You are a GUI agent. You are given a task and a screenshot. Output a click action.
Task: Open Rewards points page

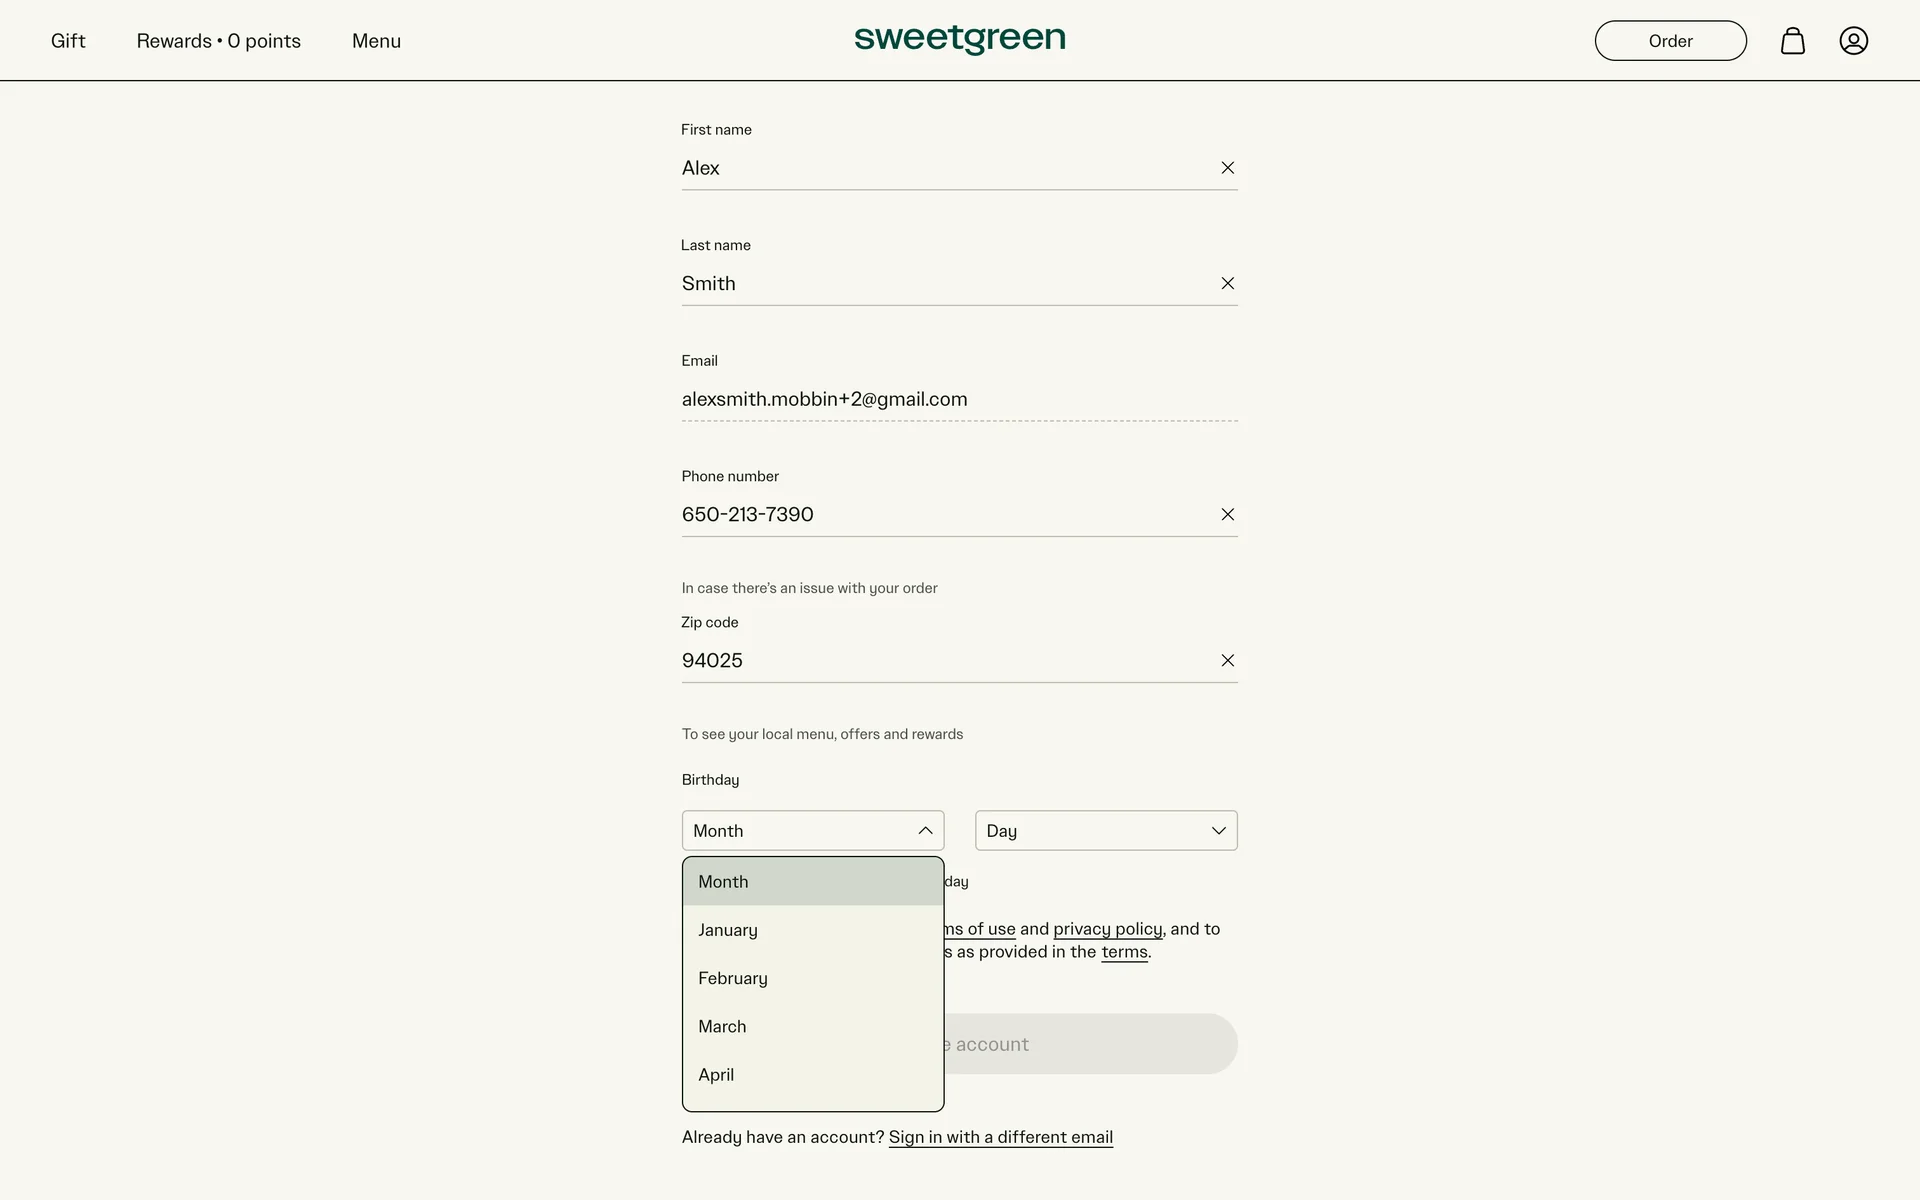(218, 41)
